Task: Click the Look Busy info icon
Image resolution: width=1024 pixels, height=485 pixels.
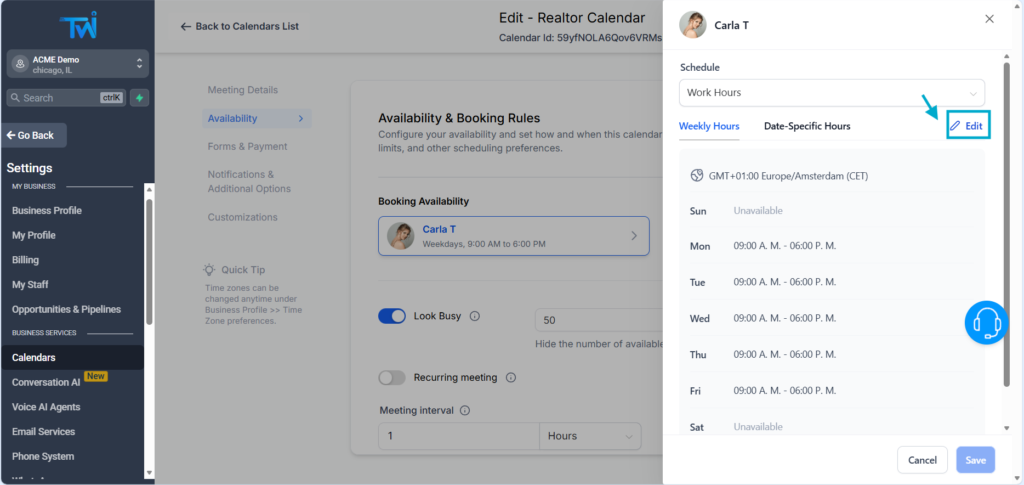Action: 475,317
